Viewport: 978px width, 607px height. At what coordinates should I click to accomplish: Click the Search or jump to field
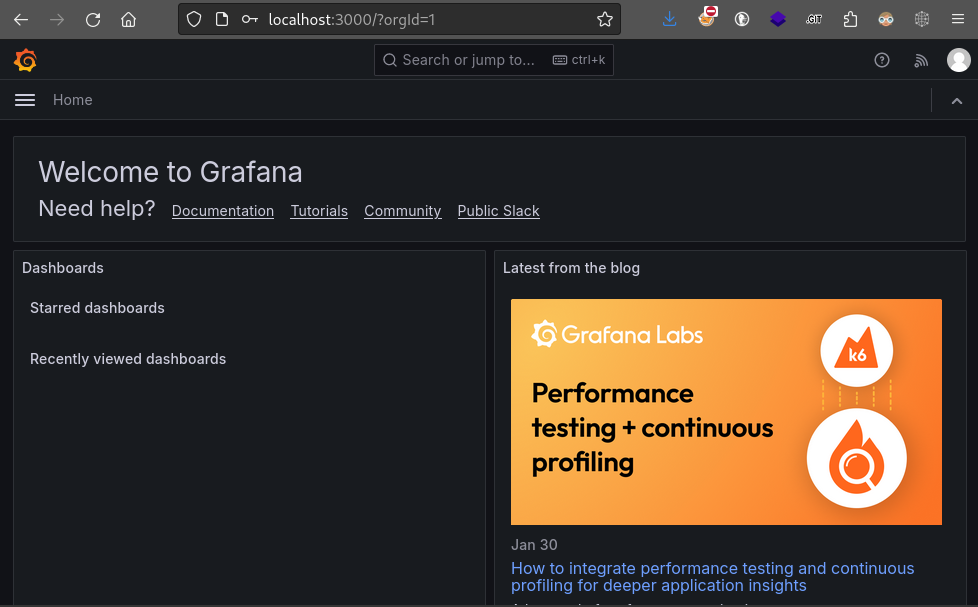(x=493, y=60)
